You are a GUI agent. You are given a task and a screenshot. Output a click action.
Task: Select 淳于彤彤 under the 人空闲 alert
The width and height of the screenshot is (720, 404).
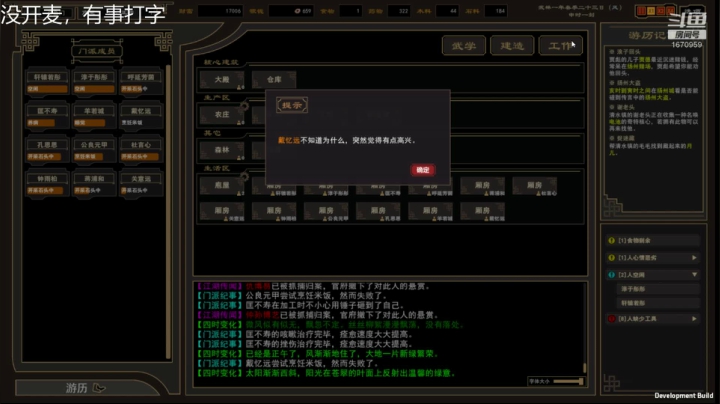[x=658, y=289]
